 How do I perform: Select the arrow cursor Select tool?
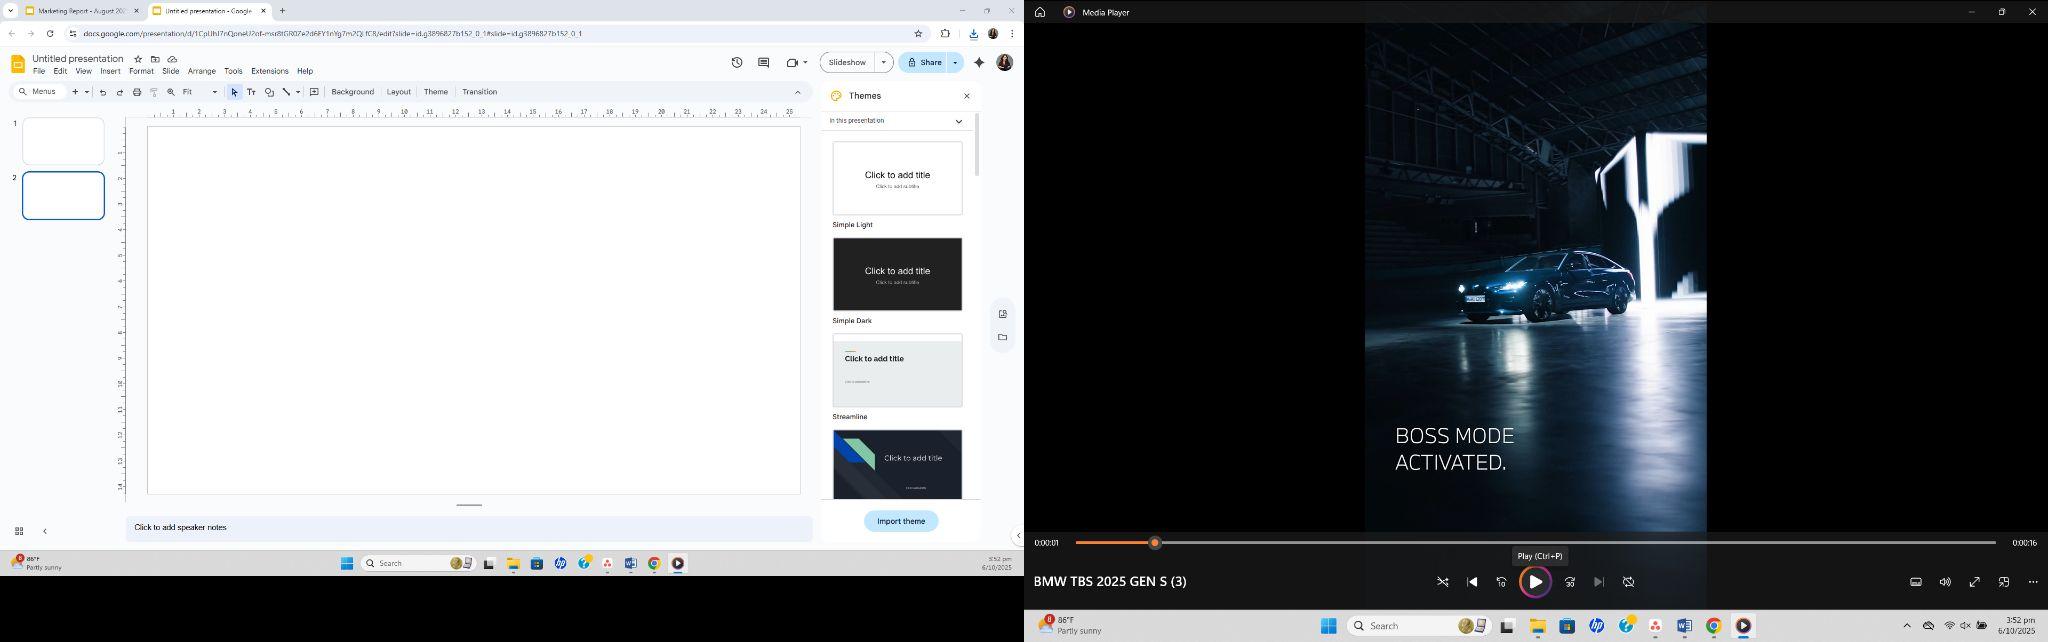[234, 92]
